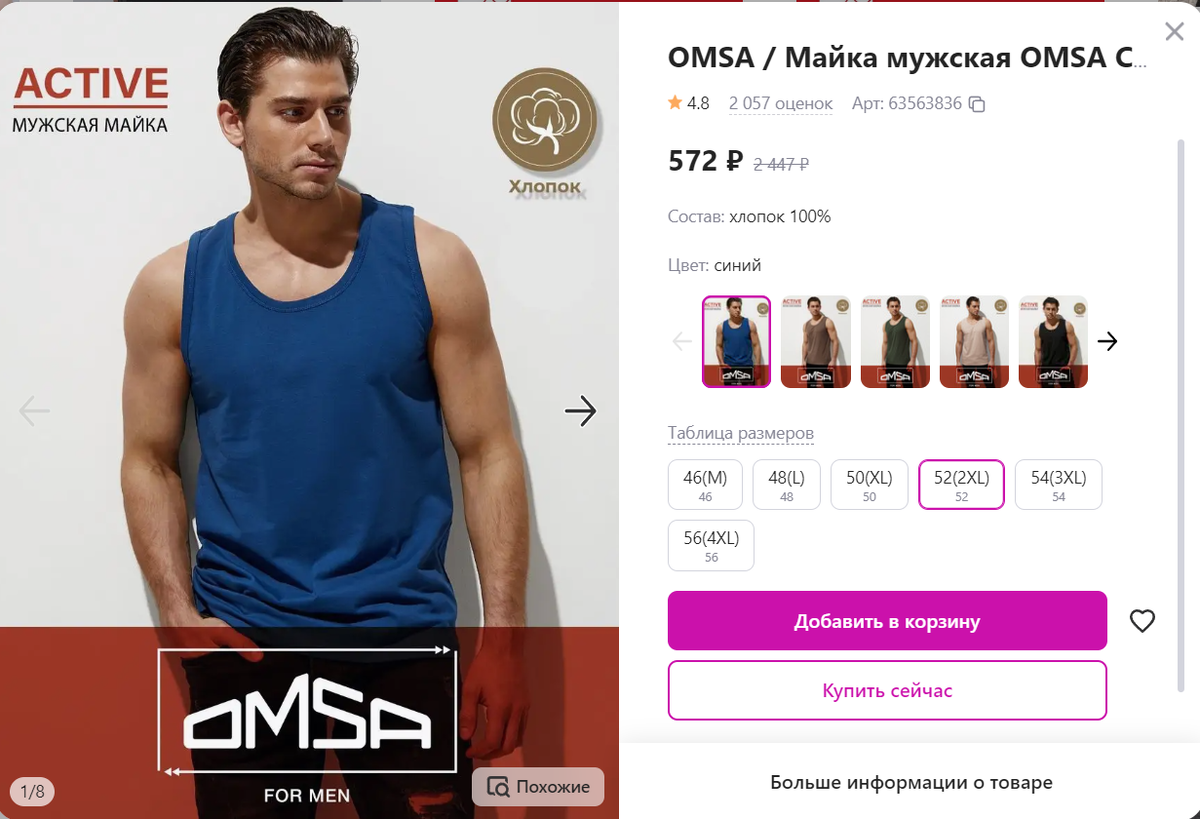Choose size 56(4XL)
The width and height of the screenshot is (1200, 819).
click(x=711, y=546)
